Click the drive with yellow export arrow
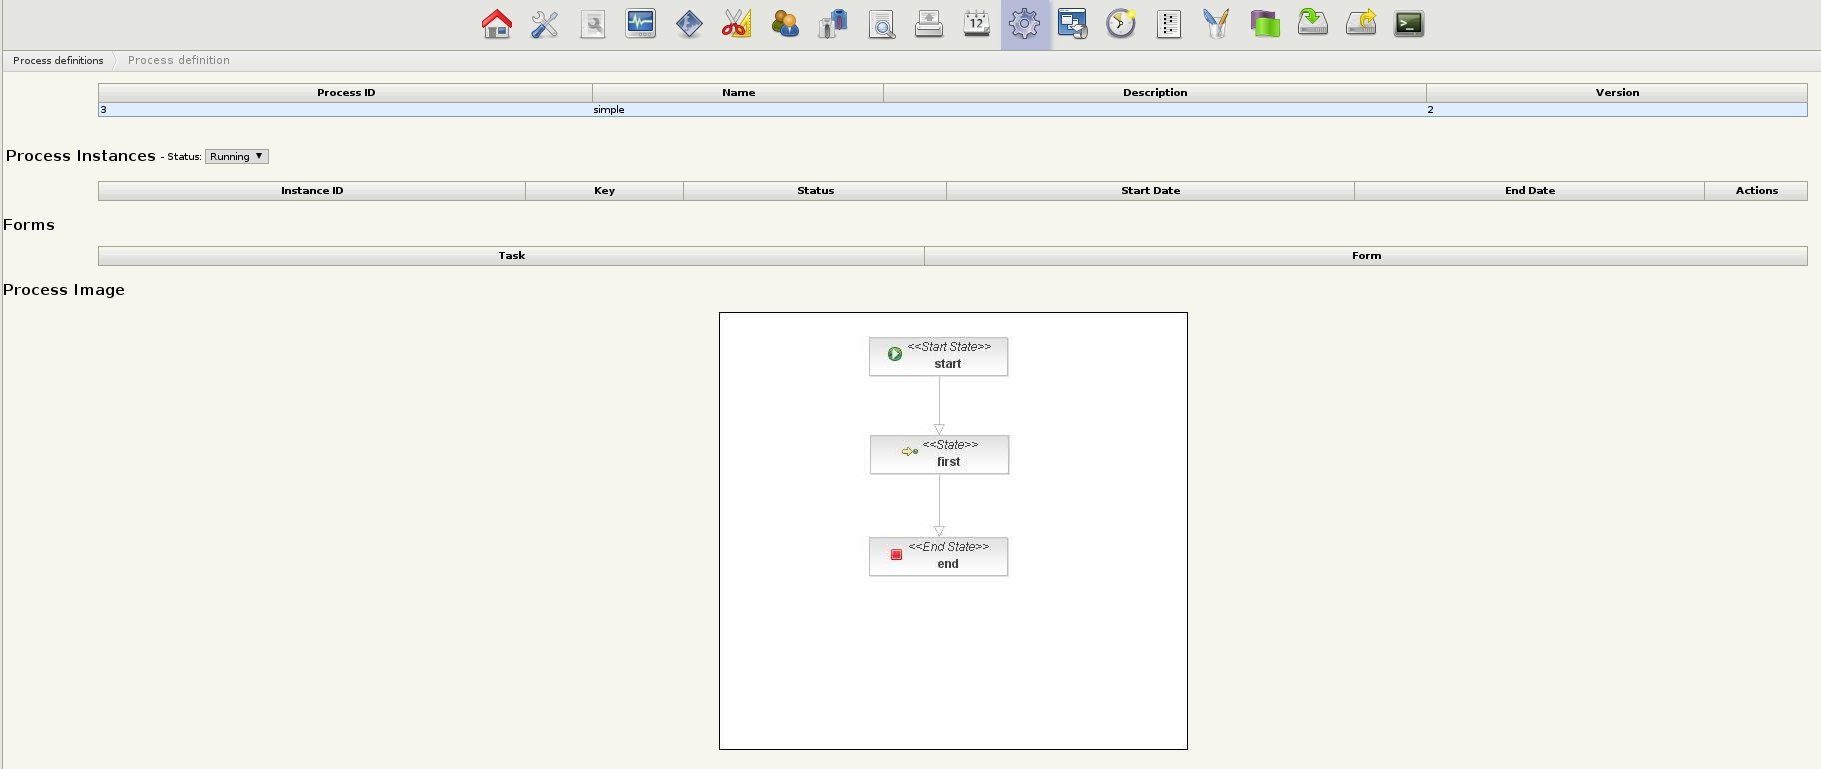The height and width of the screenshot is (769, 1821). (1361, 24)
